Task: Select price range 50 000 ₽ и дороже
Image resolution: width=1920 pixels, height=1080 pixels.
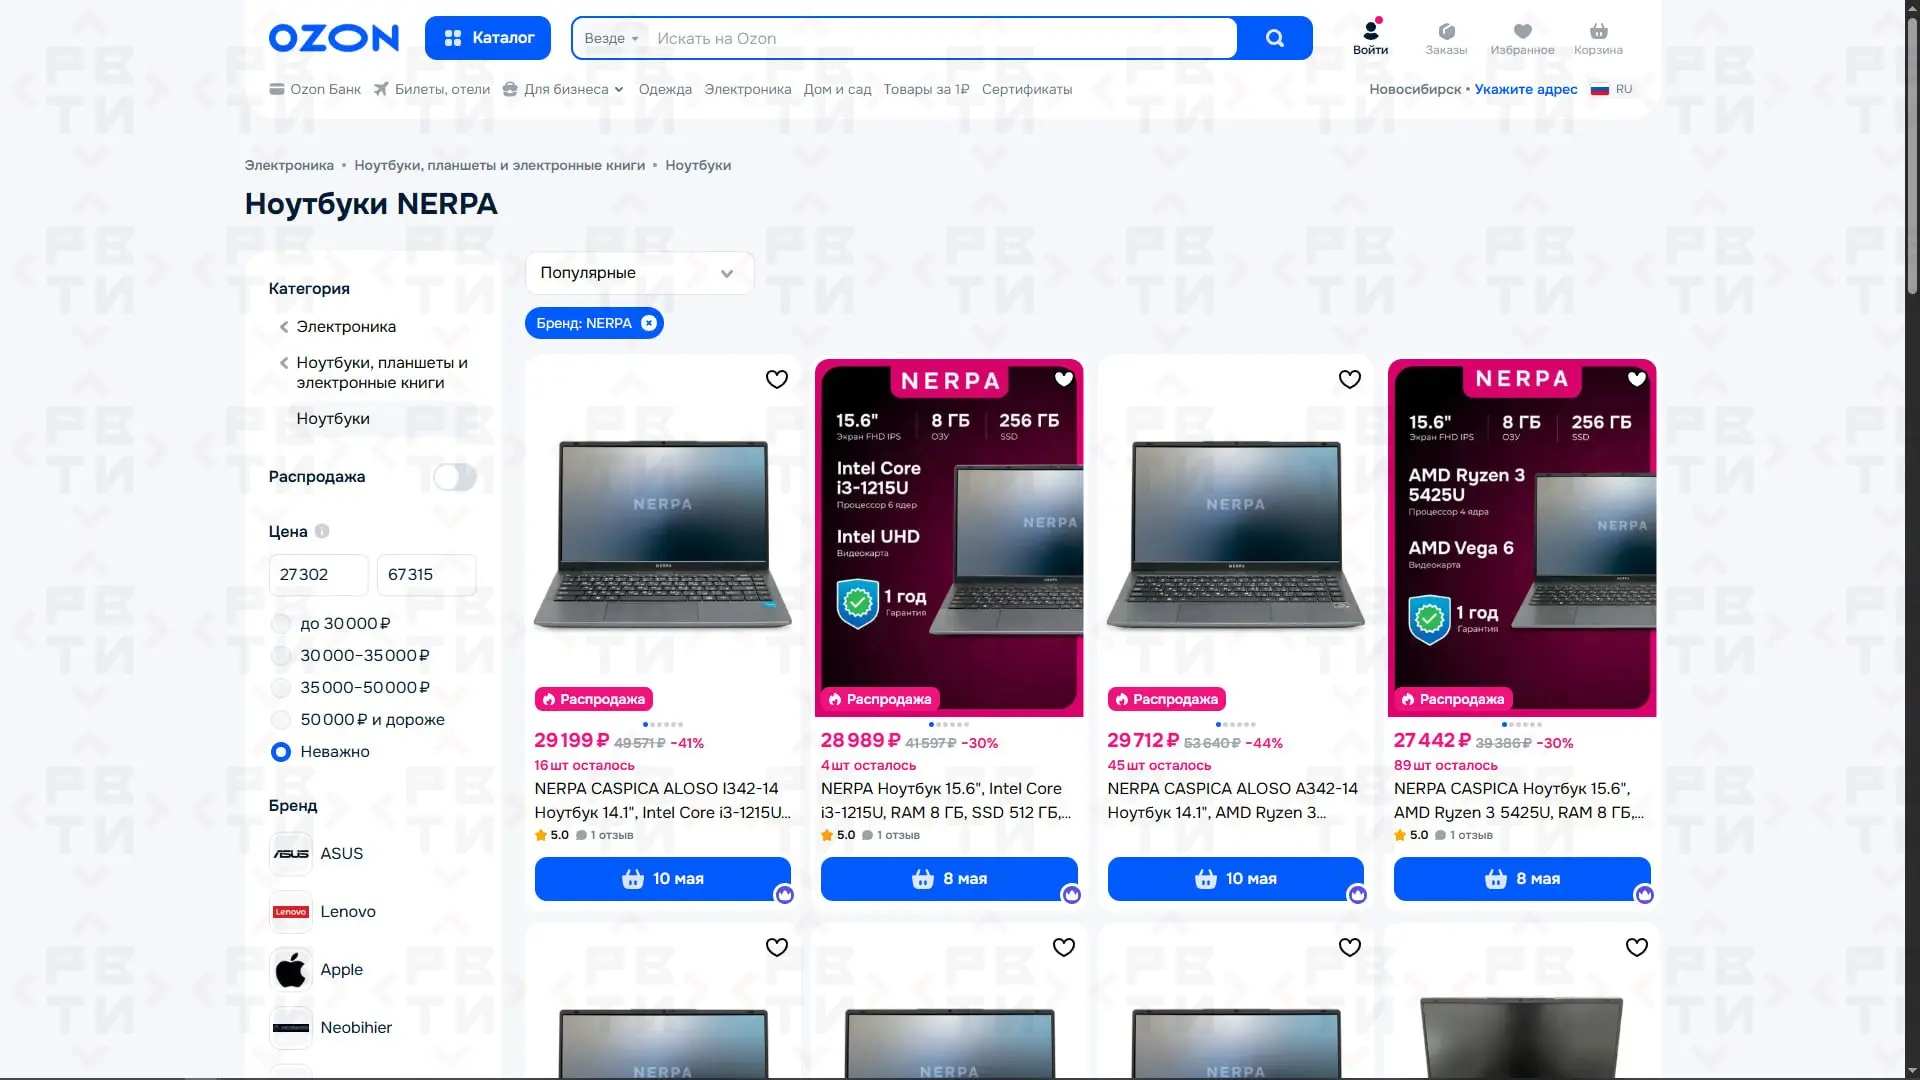Action: (x=281, y=720)
